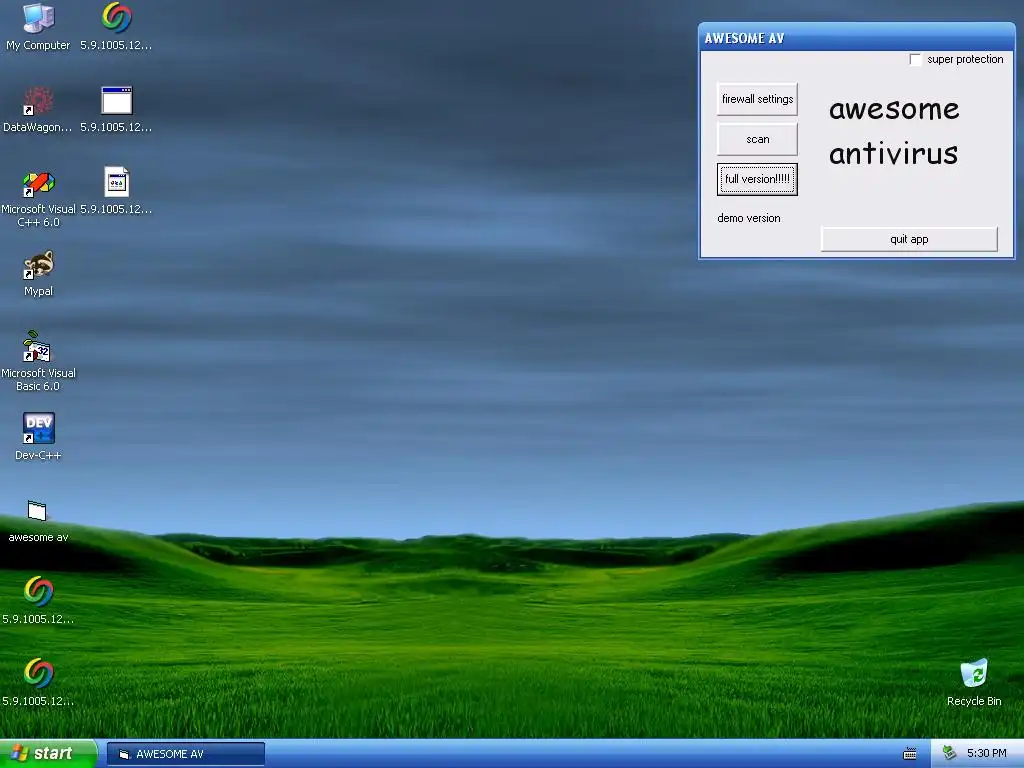Viewport: 1024px width, 768px height.
Task: Click the 5:30 PM taskbar clock
Action: pos(986,754)
